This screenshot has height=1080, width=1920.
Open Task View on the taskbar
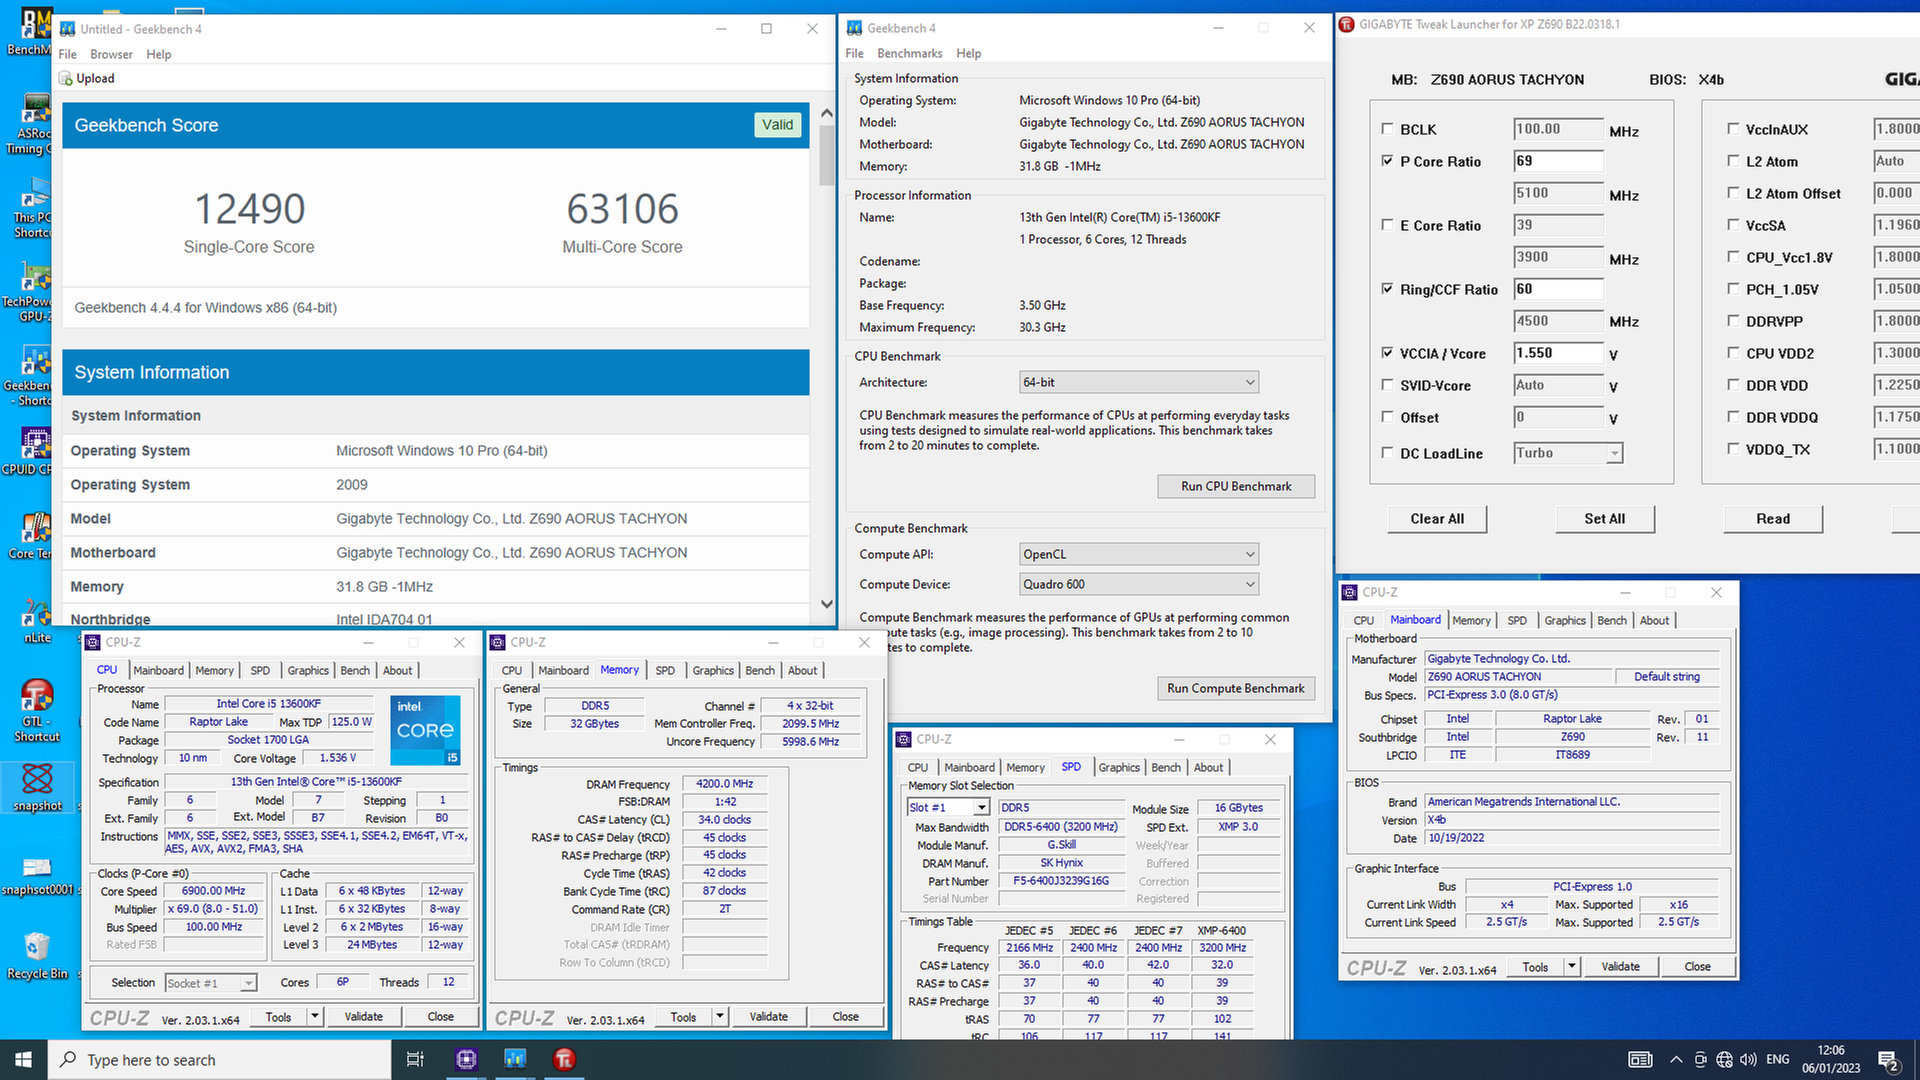pos(415,1060)
